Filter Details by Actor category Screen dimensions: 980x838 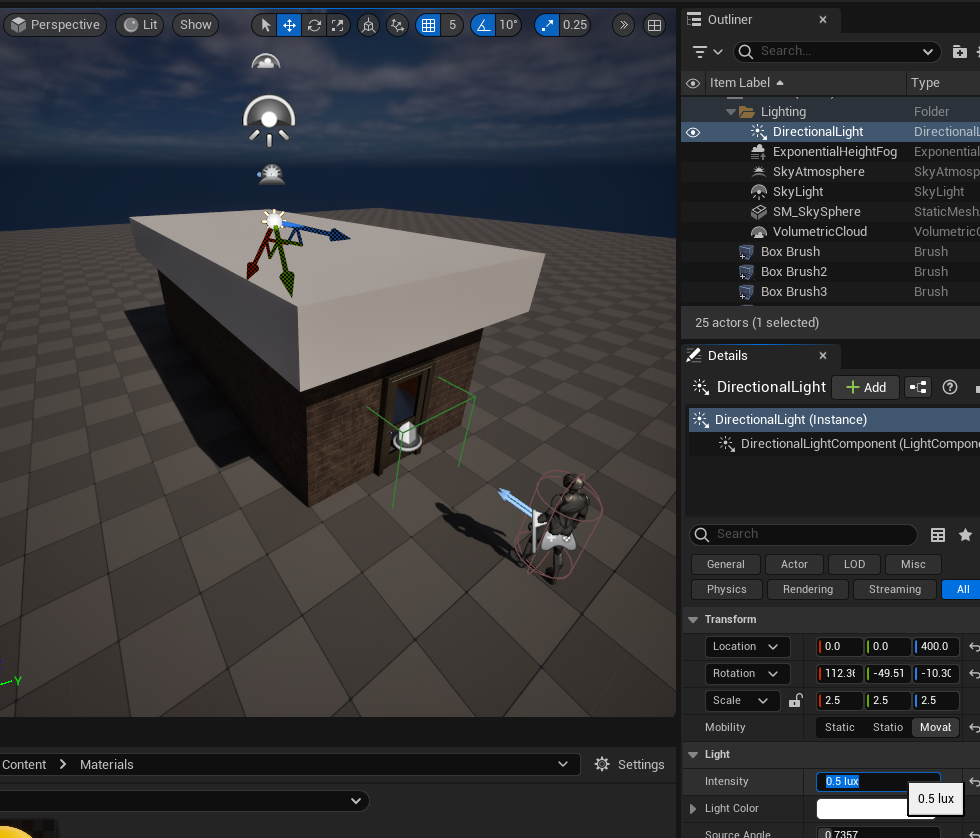click(x=794, y=564)
